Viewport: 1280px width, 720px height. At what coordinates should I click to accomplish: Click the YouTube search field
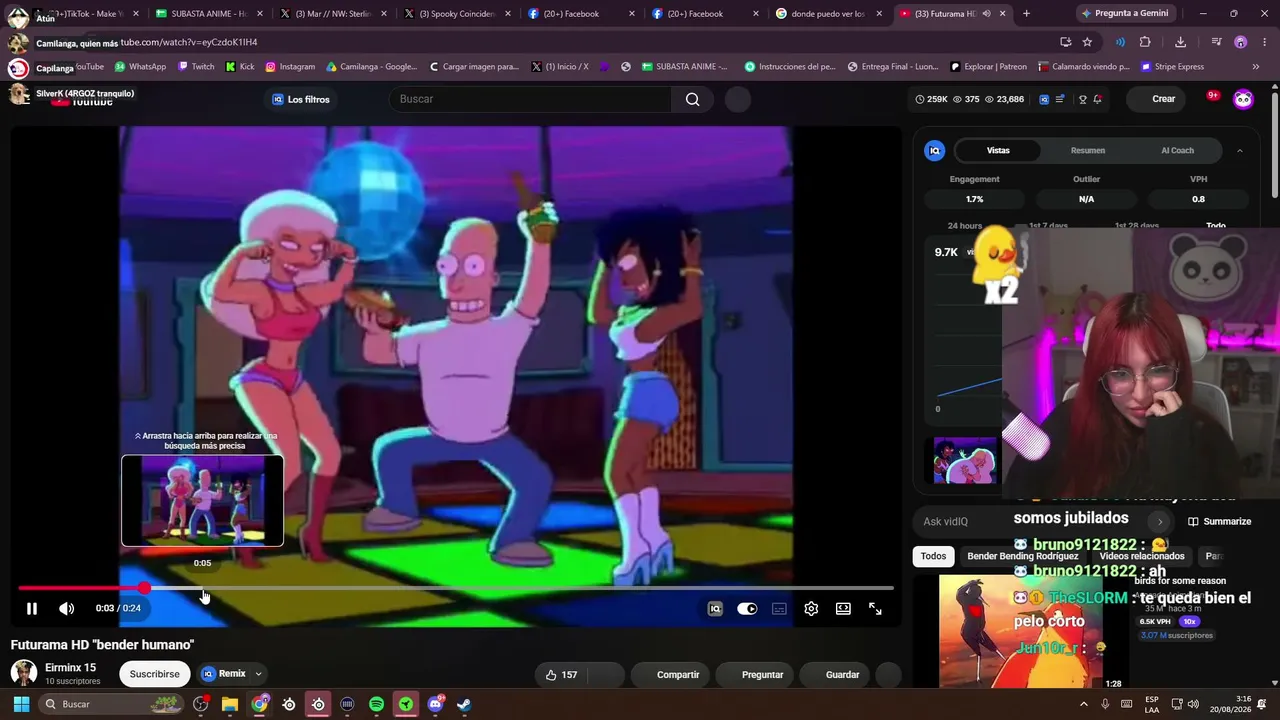pyautogui.click(x=531, y=99)
